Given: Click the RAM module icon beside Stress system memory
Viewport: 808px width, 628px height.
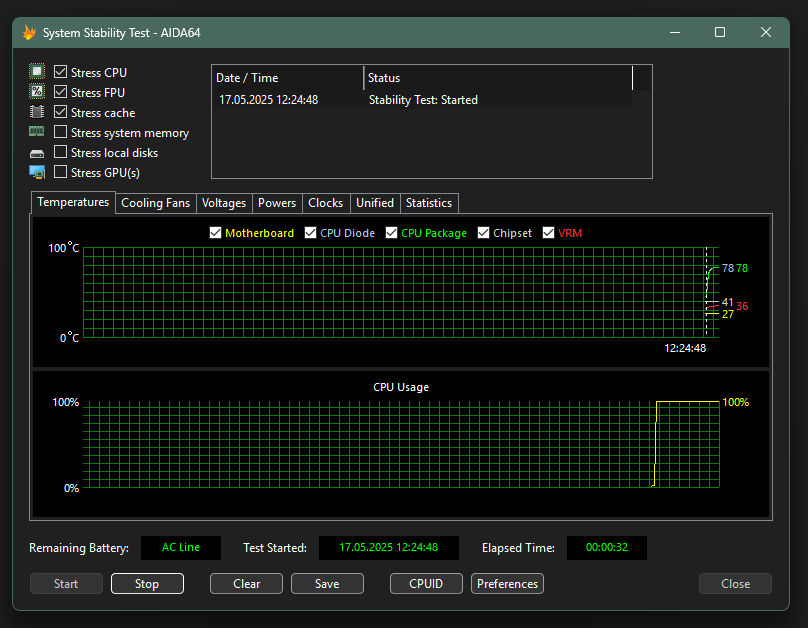Looking at the screenshot, I should click(x=37, y=132).
